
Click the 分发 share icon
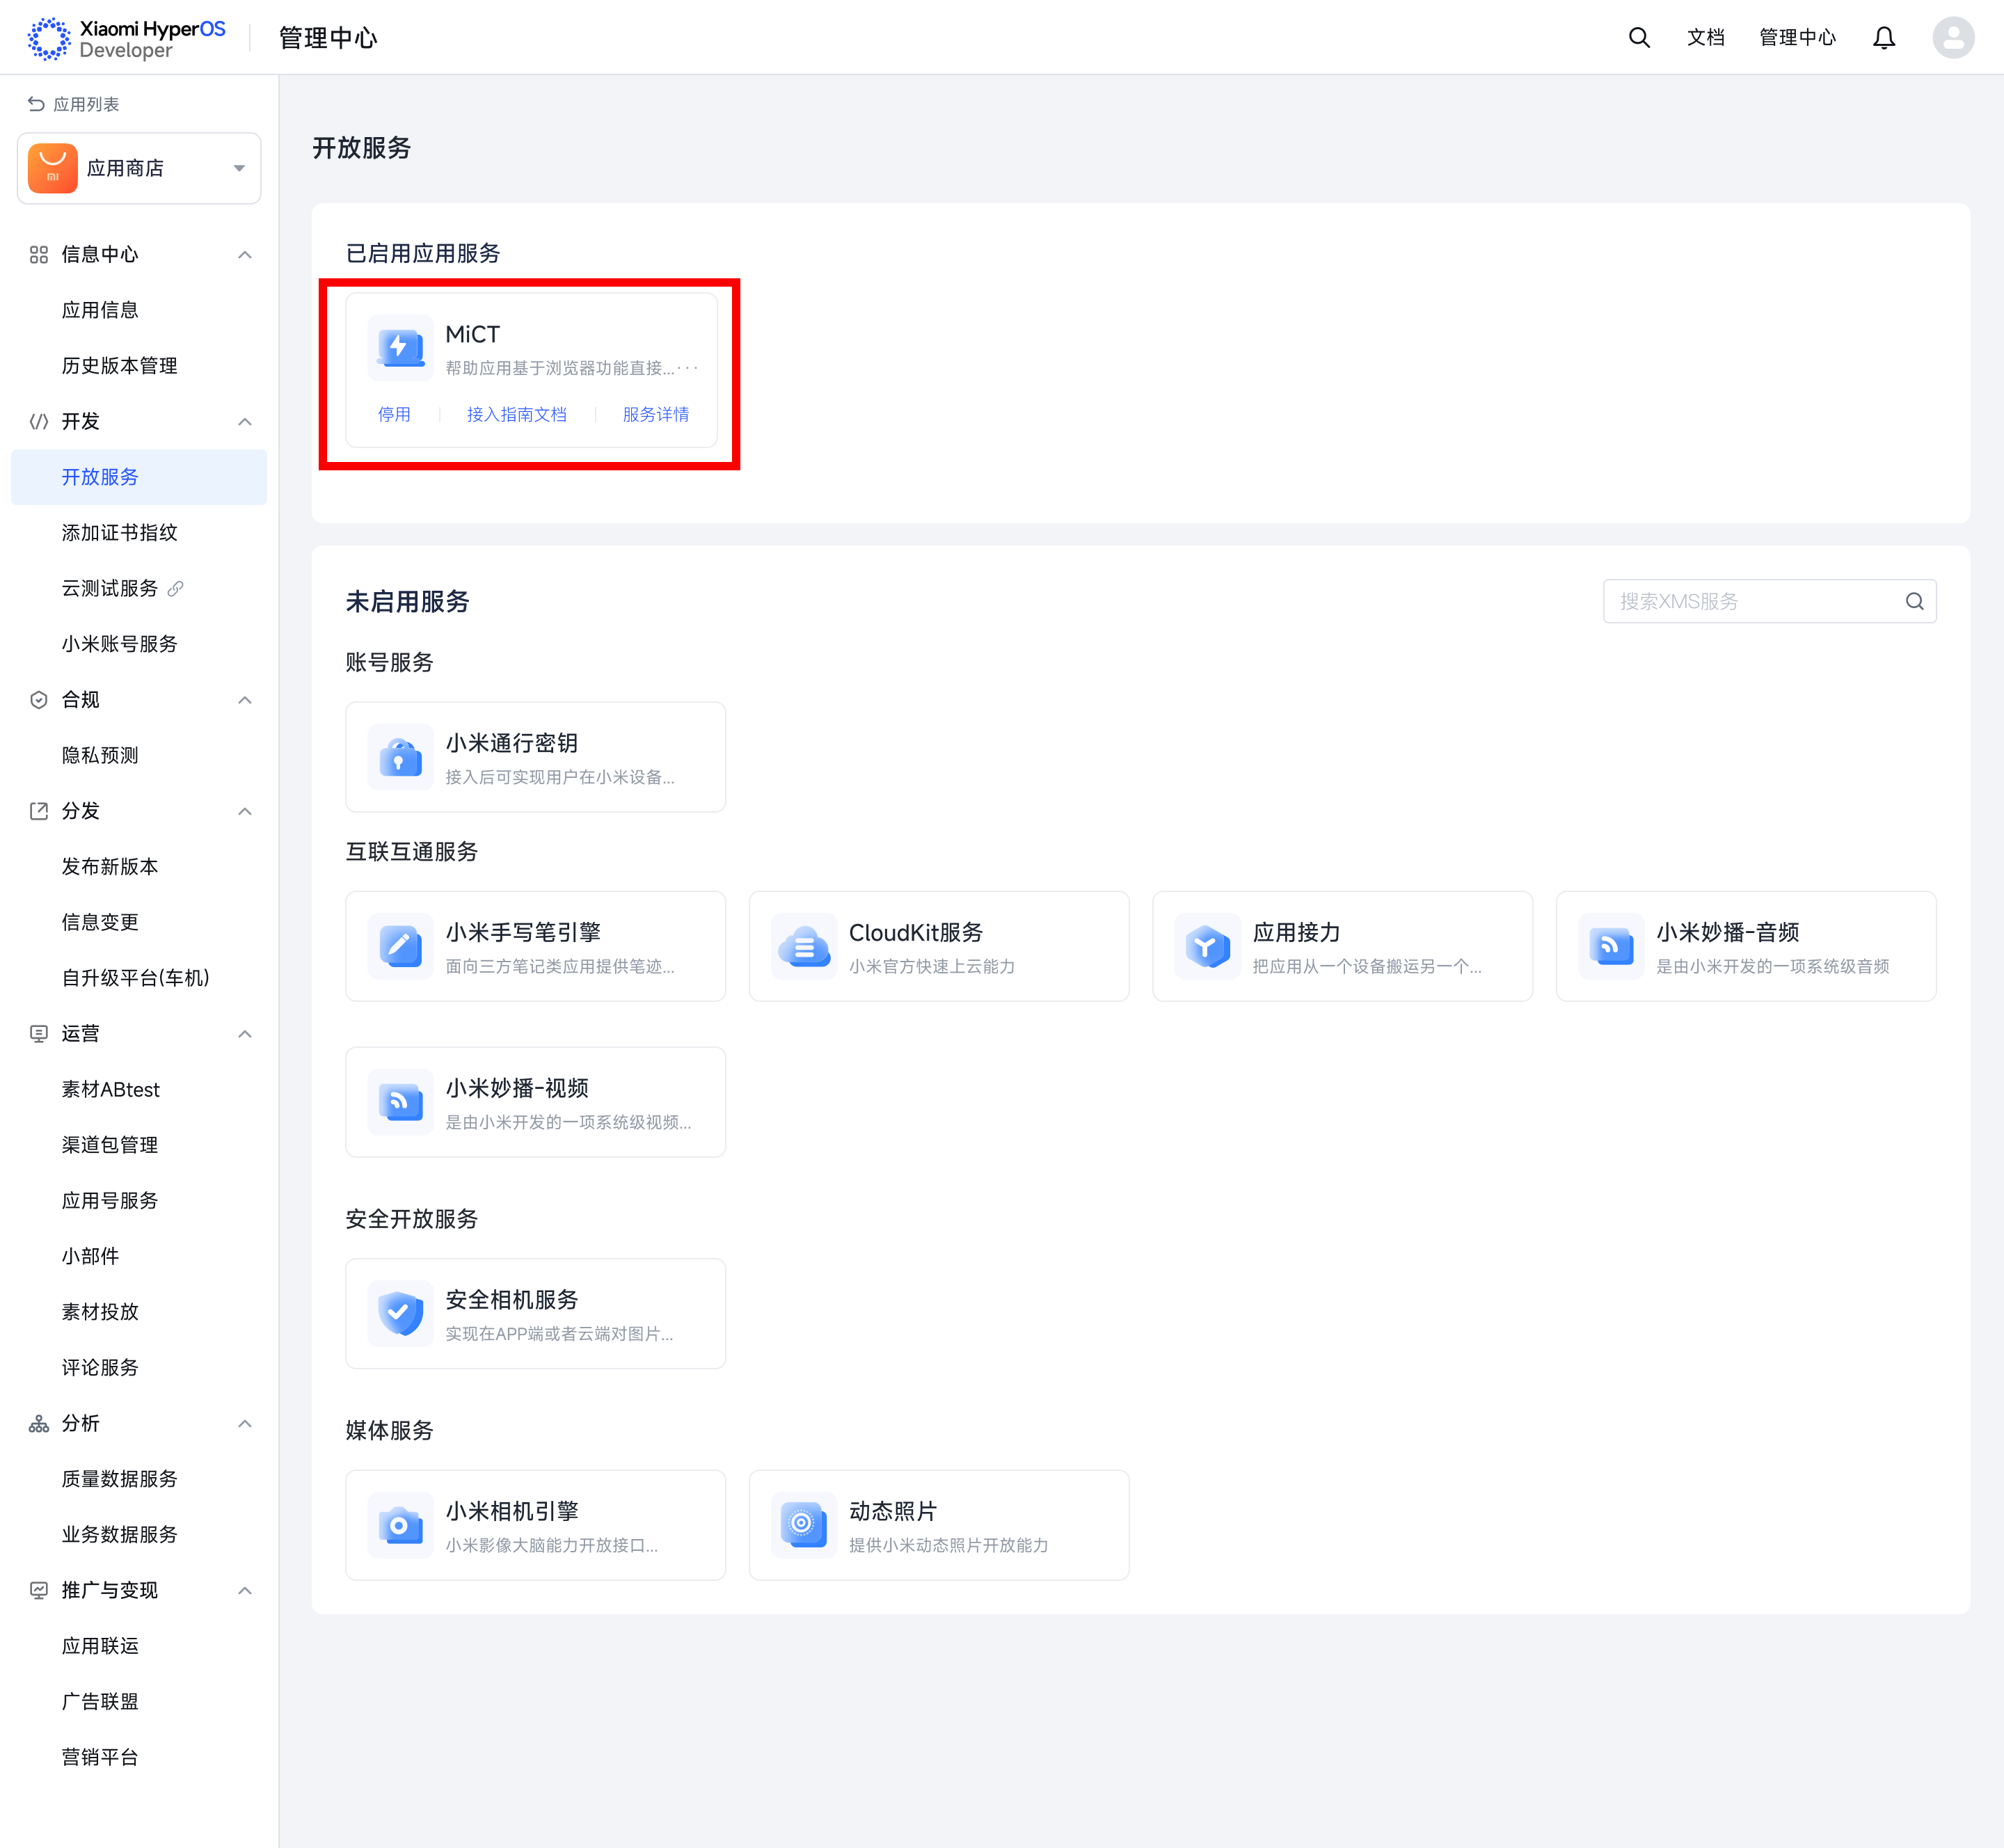39,811
